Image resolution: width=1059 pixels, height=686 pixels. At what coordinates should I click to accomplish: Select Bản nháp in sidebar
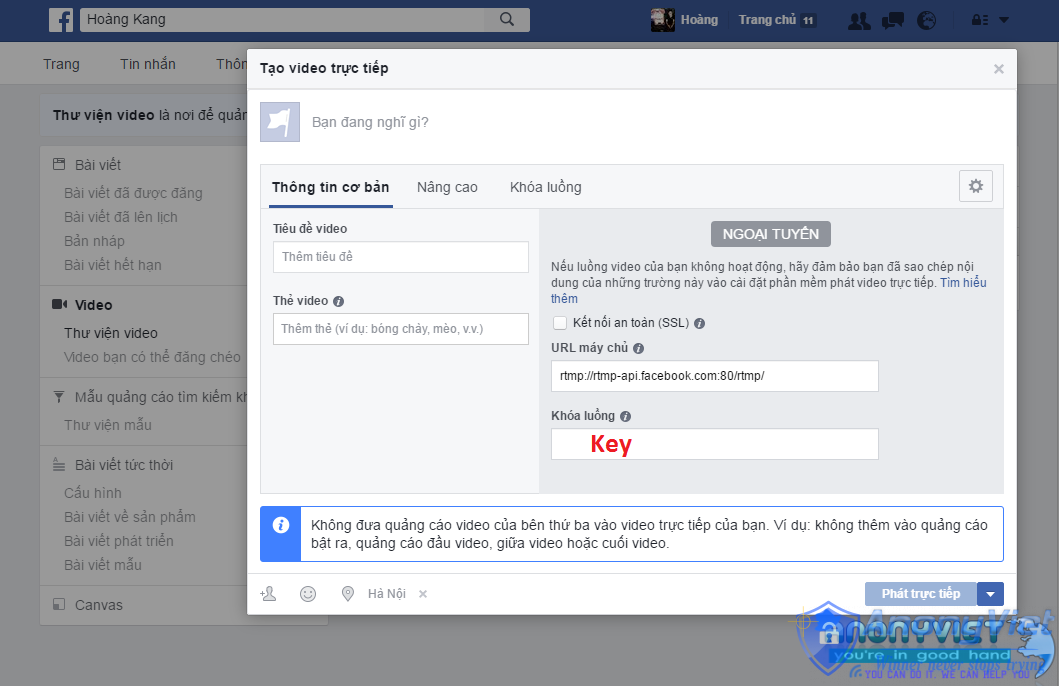(95, 241)
